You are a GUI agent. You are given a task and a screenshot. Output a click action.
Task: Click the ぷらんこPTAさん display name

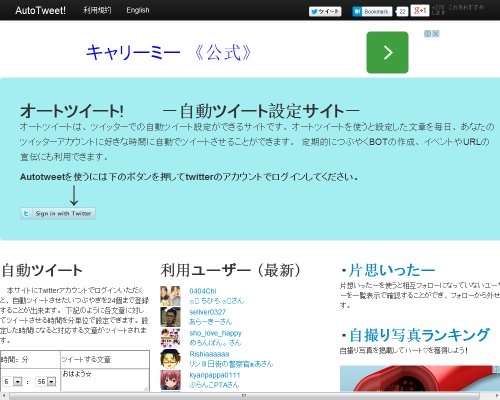pyautogui.click(x=214, y=385)
